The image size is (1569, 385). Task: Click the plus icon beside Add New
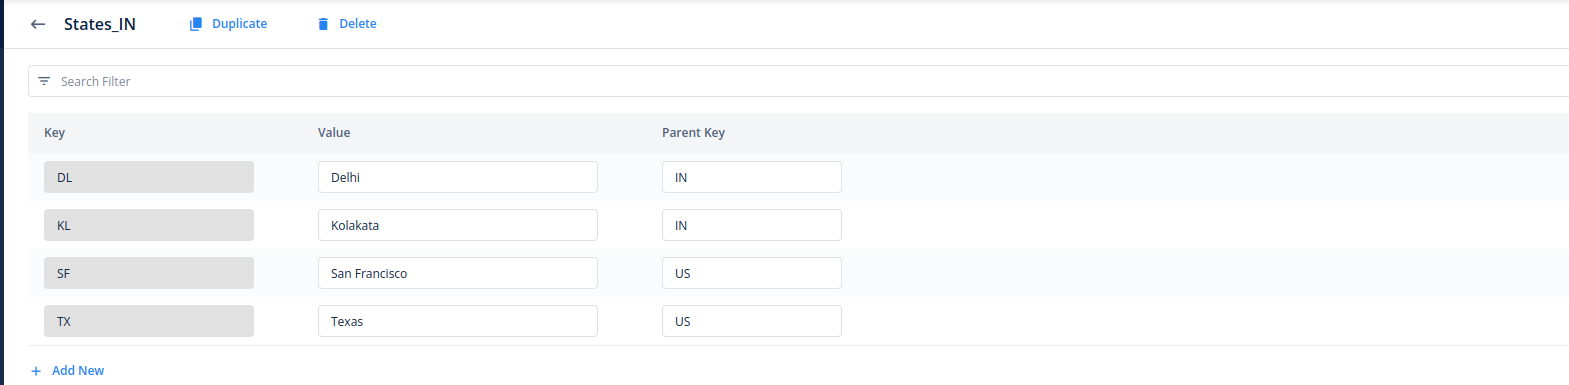pos(36,371)
